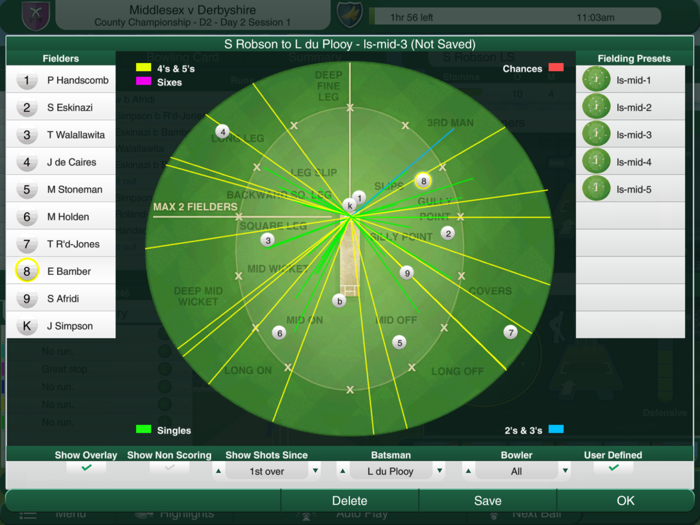Select the wicketkeeper k marker
Image resolution: width=700 pixels, height=525 pixels.
350,205
